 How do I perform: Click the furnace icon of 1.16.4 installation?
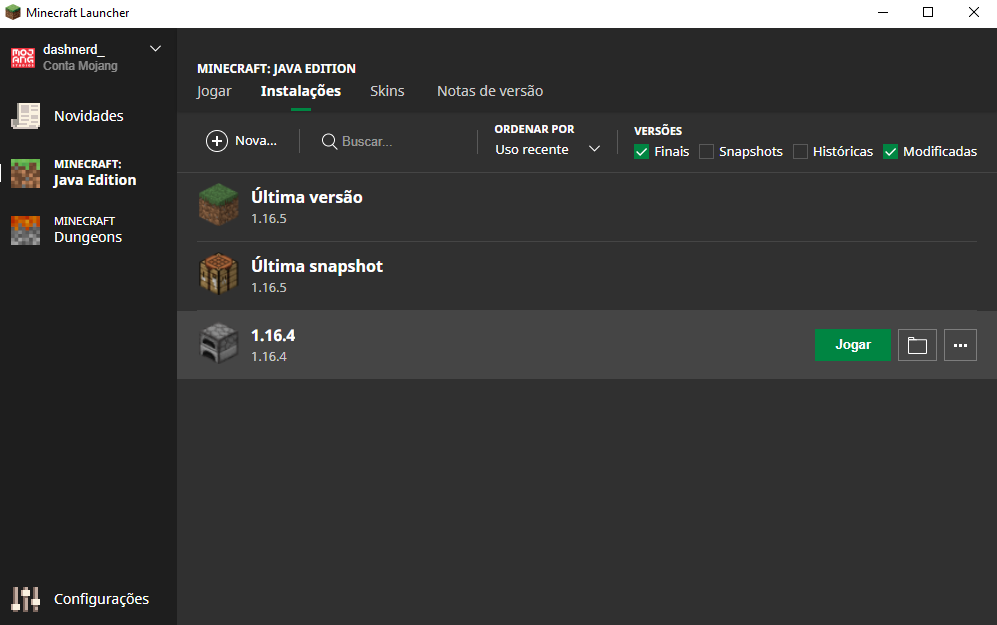[x=219, y=343]
